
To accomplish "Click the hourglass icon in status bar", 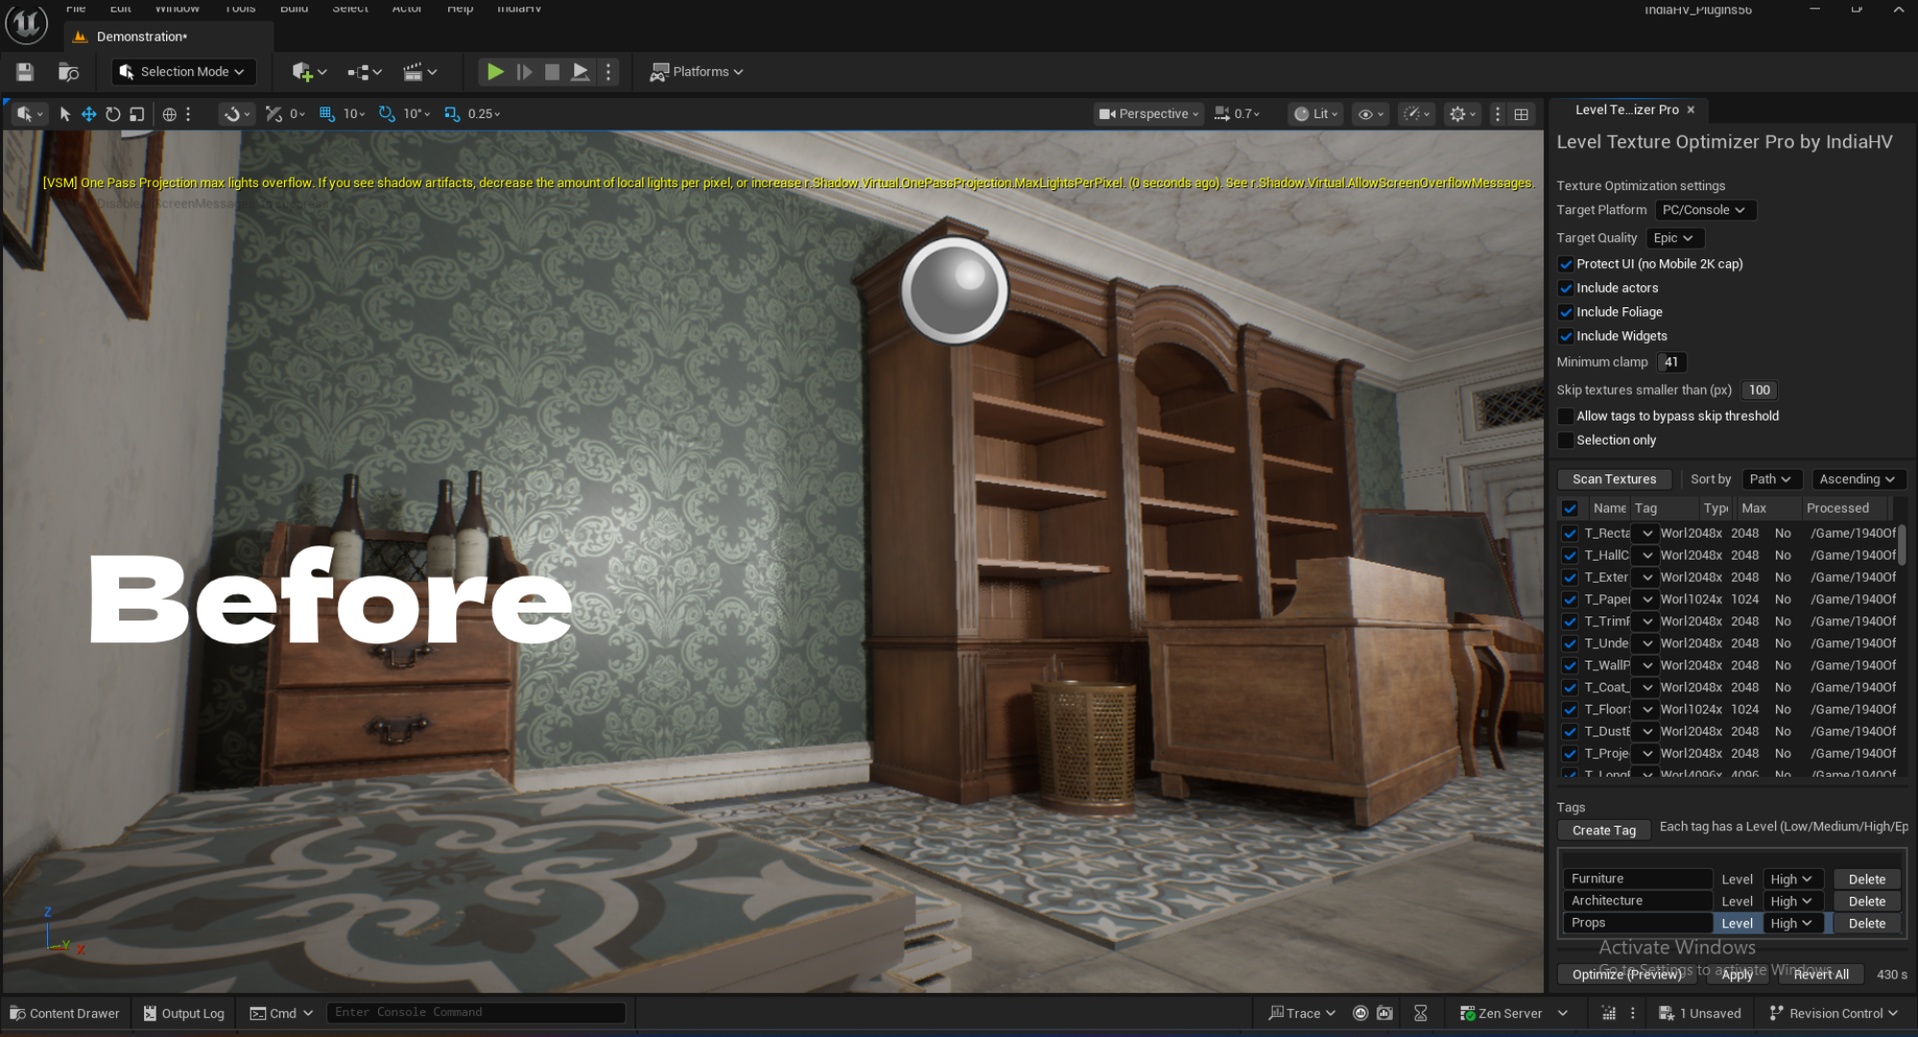I will [x=1421, y=1013].
